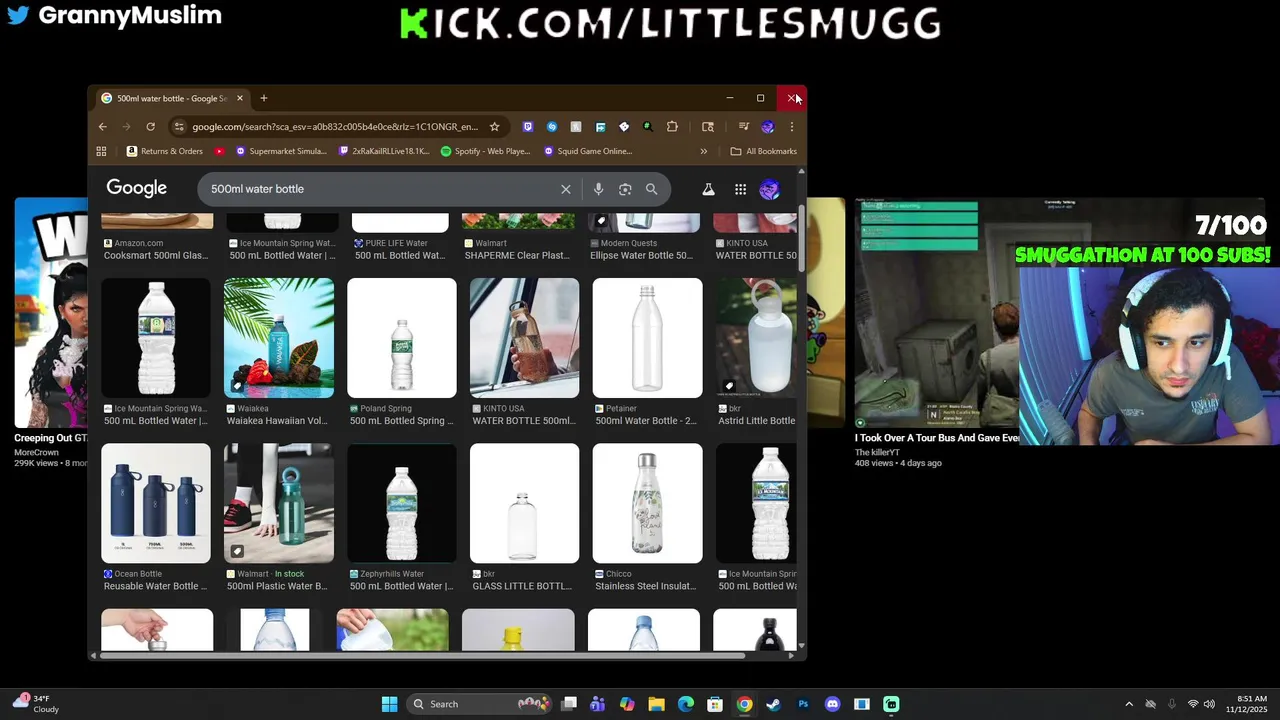Submit search with the magnifier icon

[x=652, y=189]
